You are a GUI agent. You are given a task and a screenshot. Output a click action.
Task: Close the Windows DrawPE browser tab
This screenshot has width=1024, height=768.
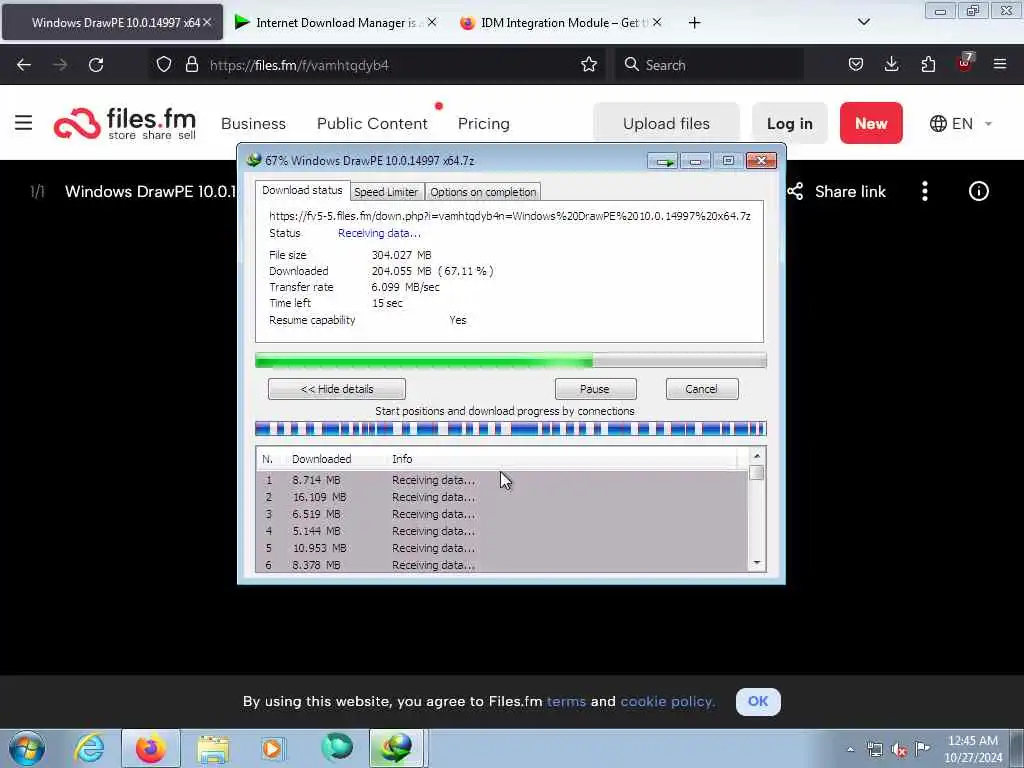(207, 22)
